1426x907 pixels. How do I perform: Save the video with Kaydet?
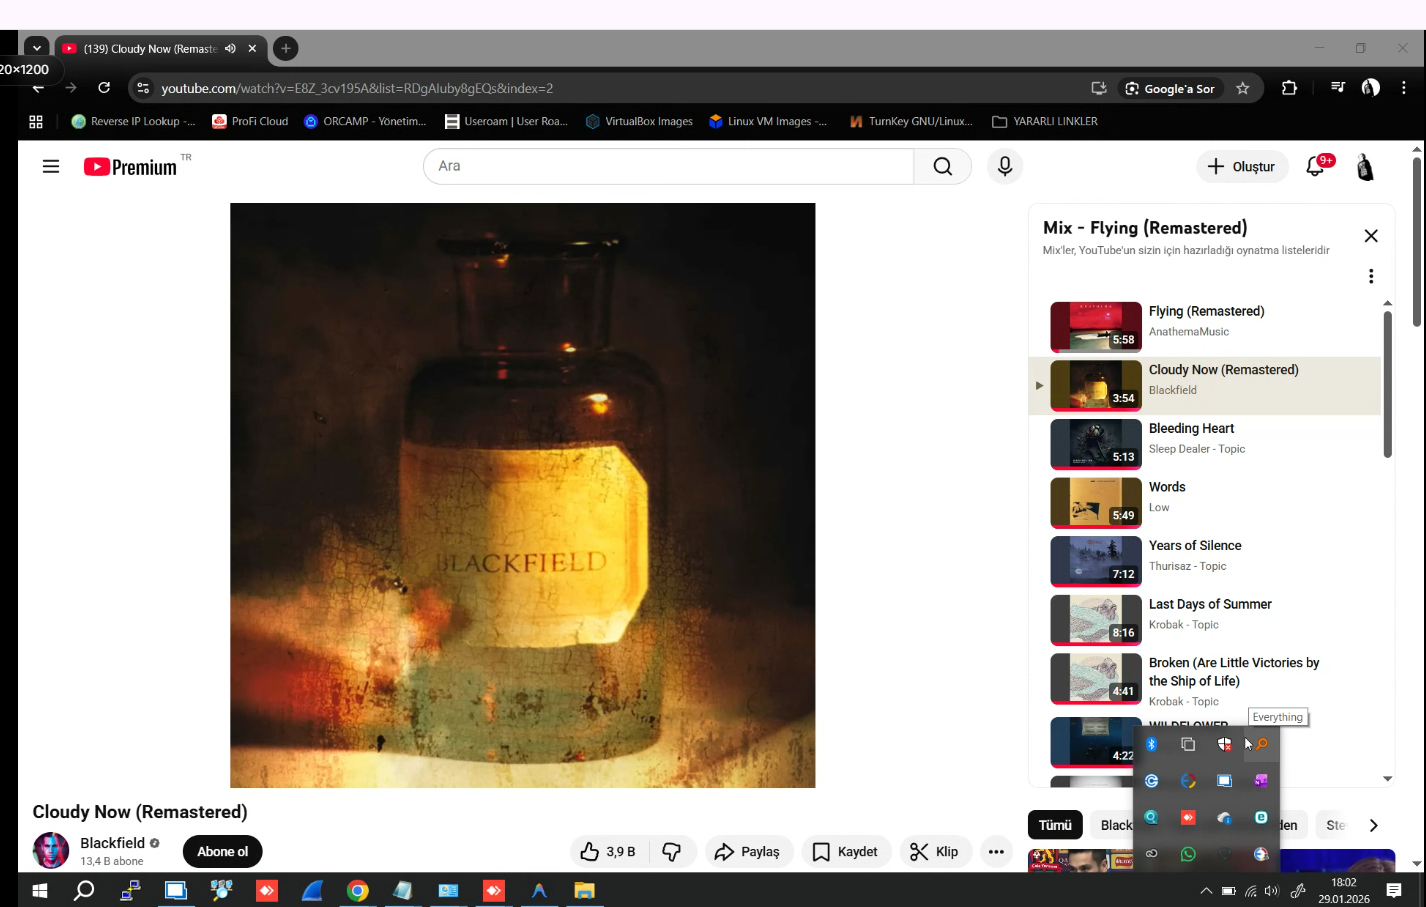(845, 852)
